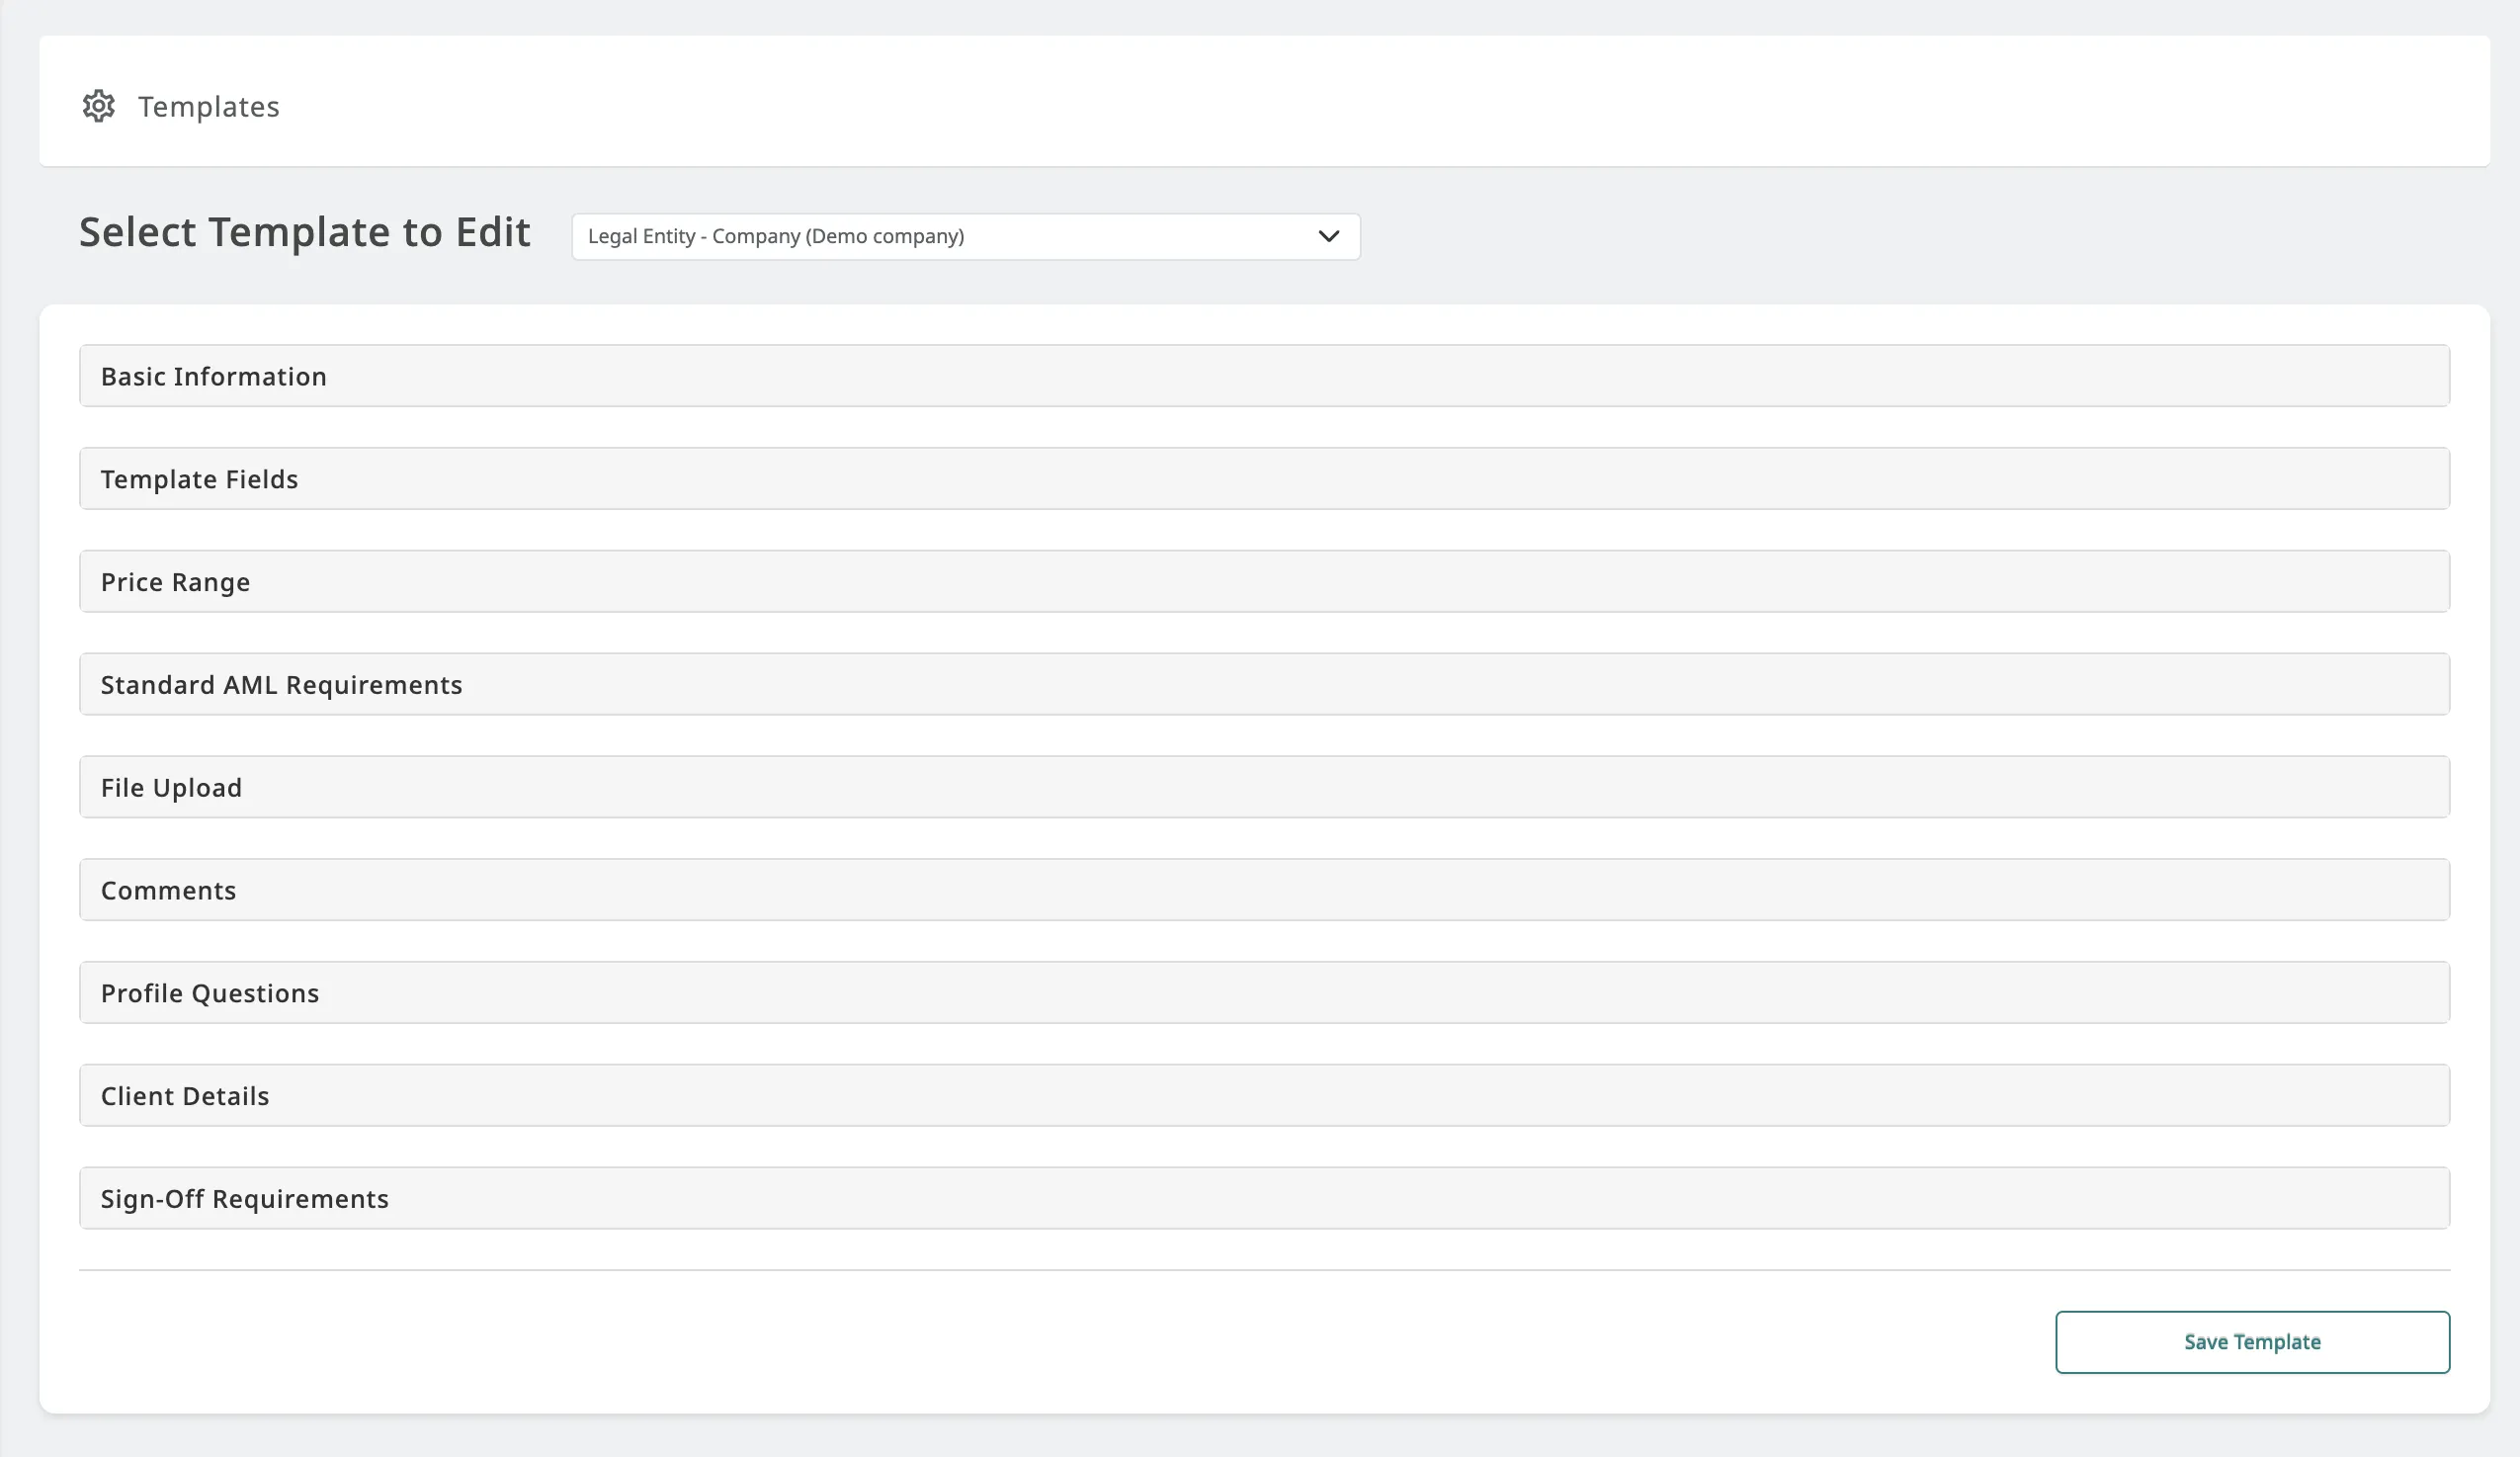Click the Select Template to Edit heading

(x=304, y=232)
